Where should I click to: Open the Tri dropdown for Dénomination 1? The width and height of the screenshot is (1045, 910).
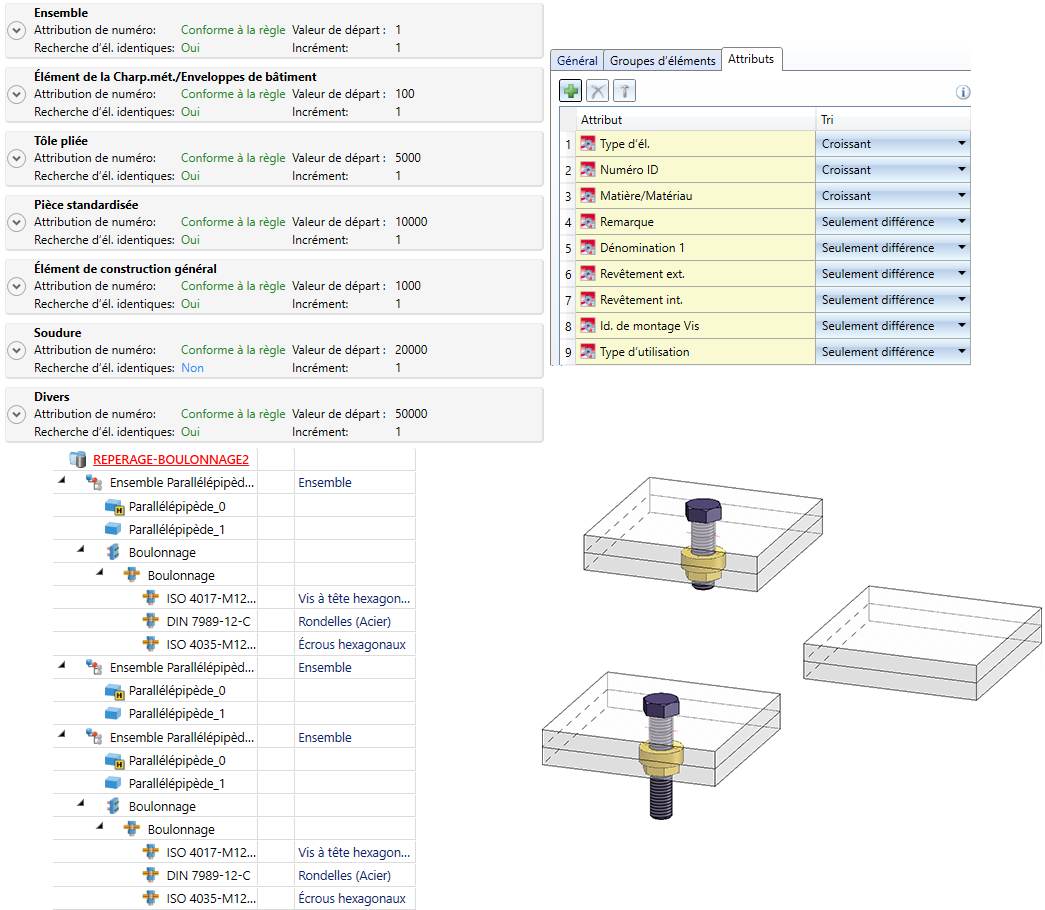(x=961, y=248)
